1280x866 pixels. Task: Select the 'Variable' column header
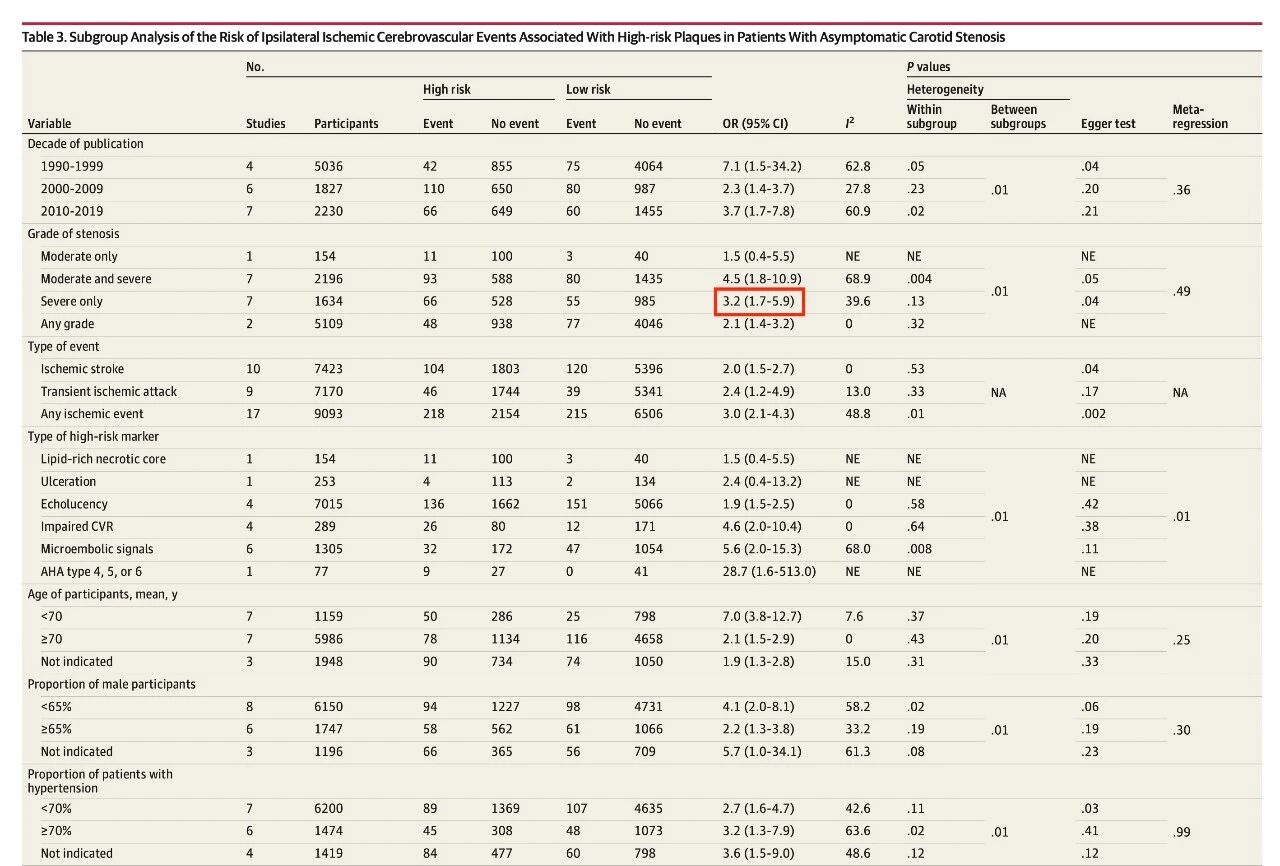[50, 124]
